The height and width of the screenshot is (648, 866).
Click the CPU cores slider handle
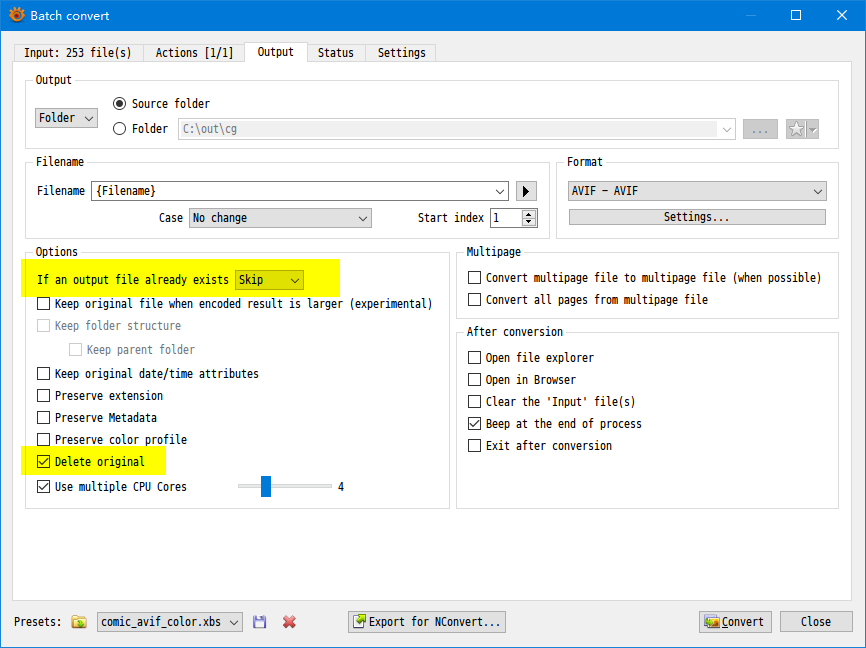tap(266, 487)
